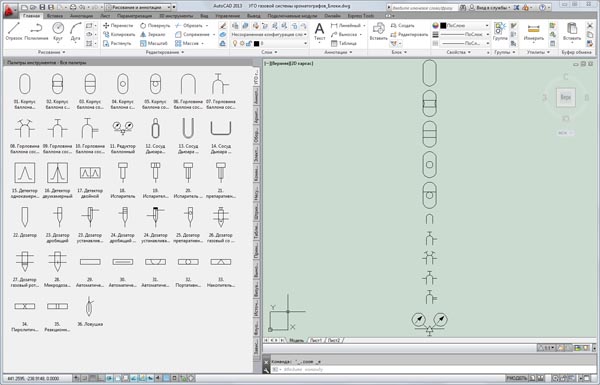Pick palette item 18. Испаритель

[x=123, y=179]
